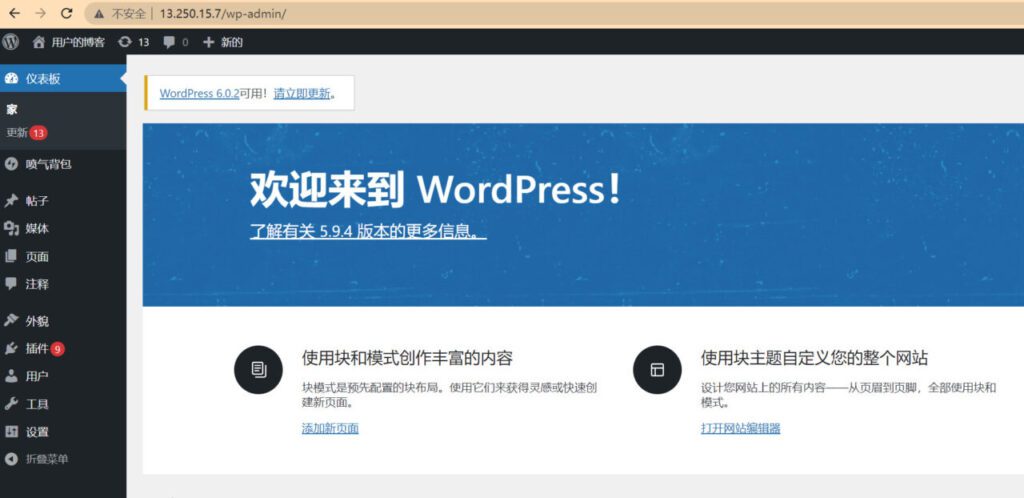Viewport: 1024px width, 498px height.
Task: Click the page icon beside 使用块和模式创作丰富的内容
Action: pos(258,370)
